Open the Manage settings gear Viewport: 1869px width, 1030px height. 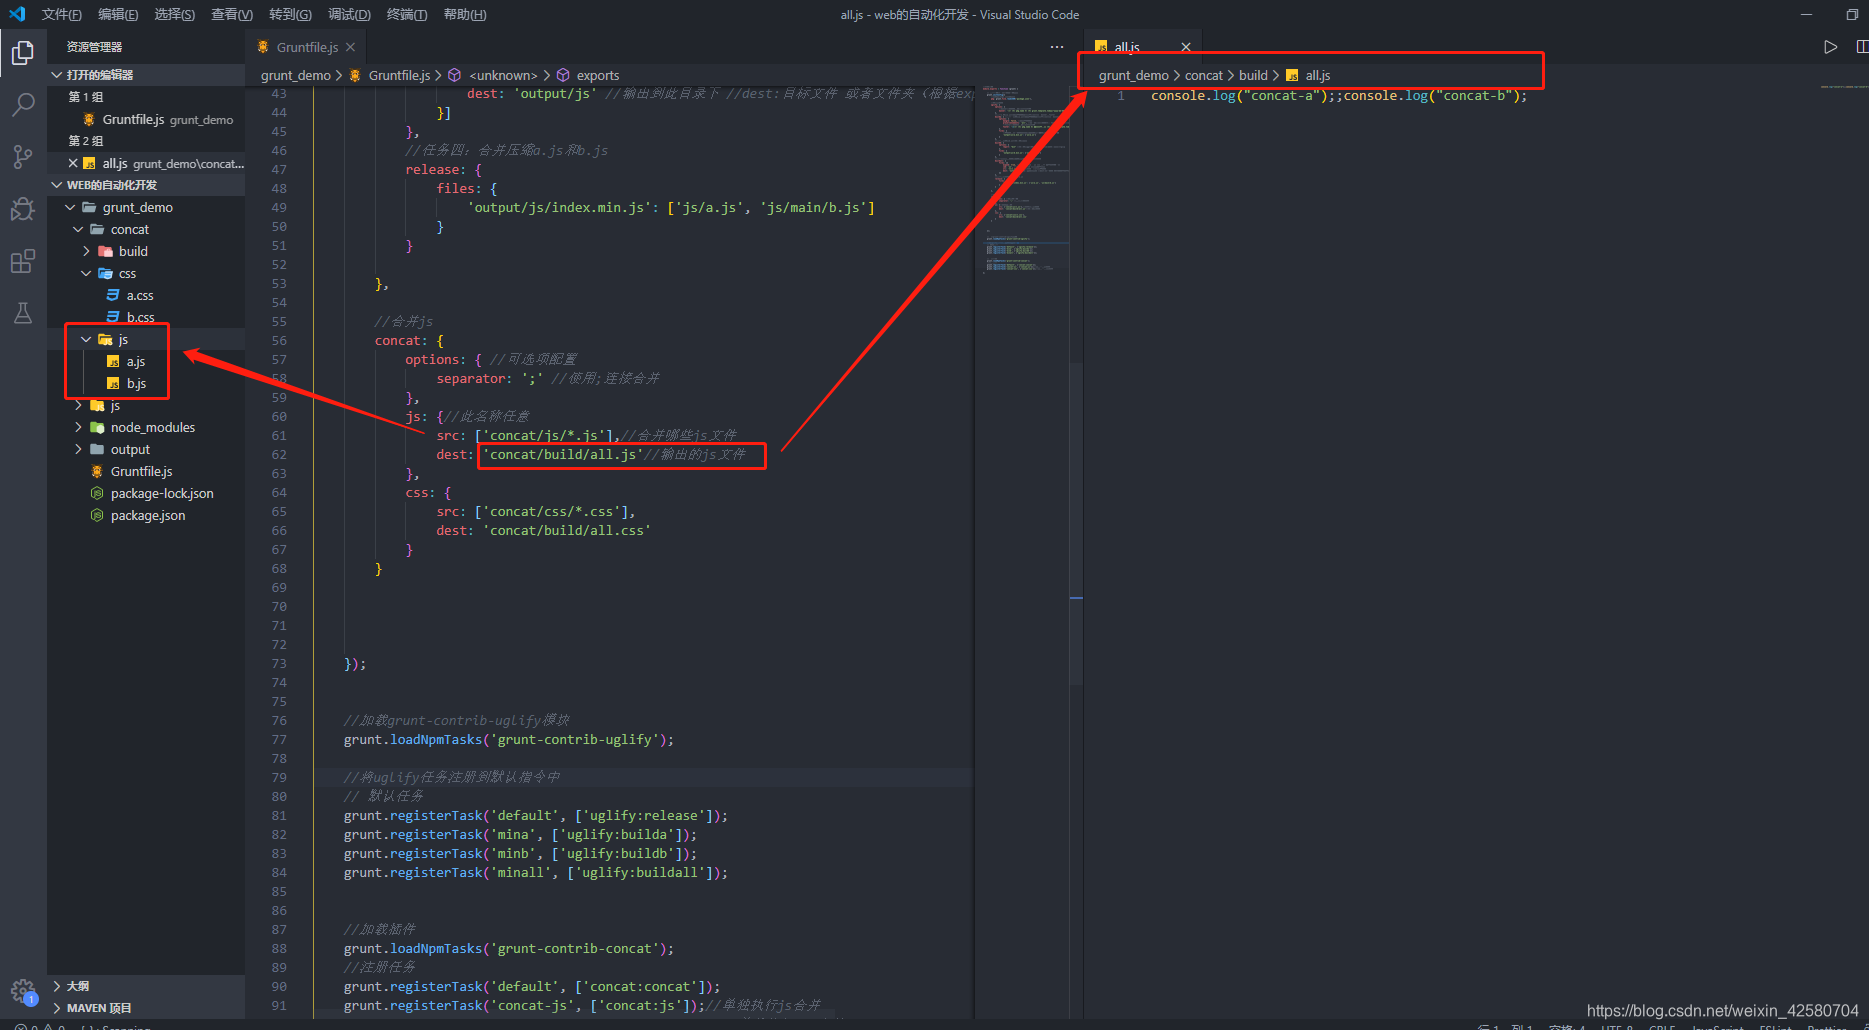pyautogui.click(x=23, y=991)
